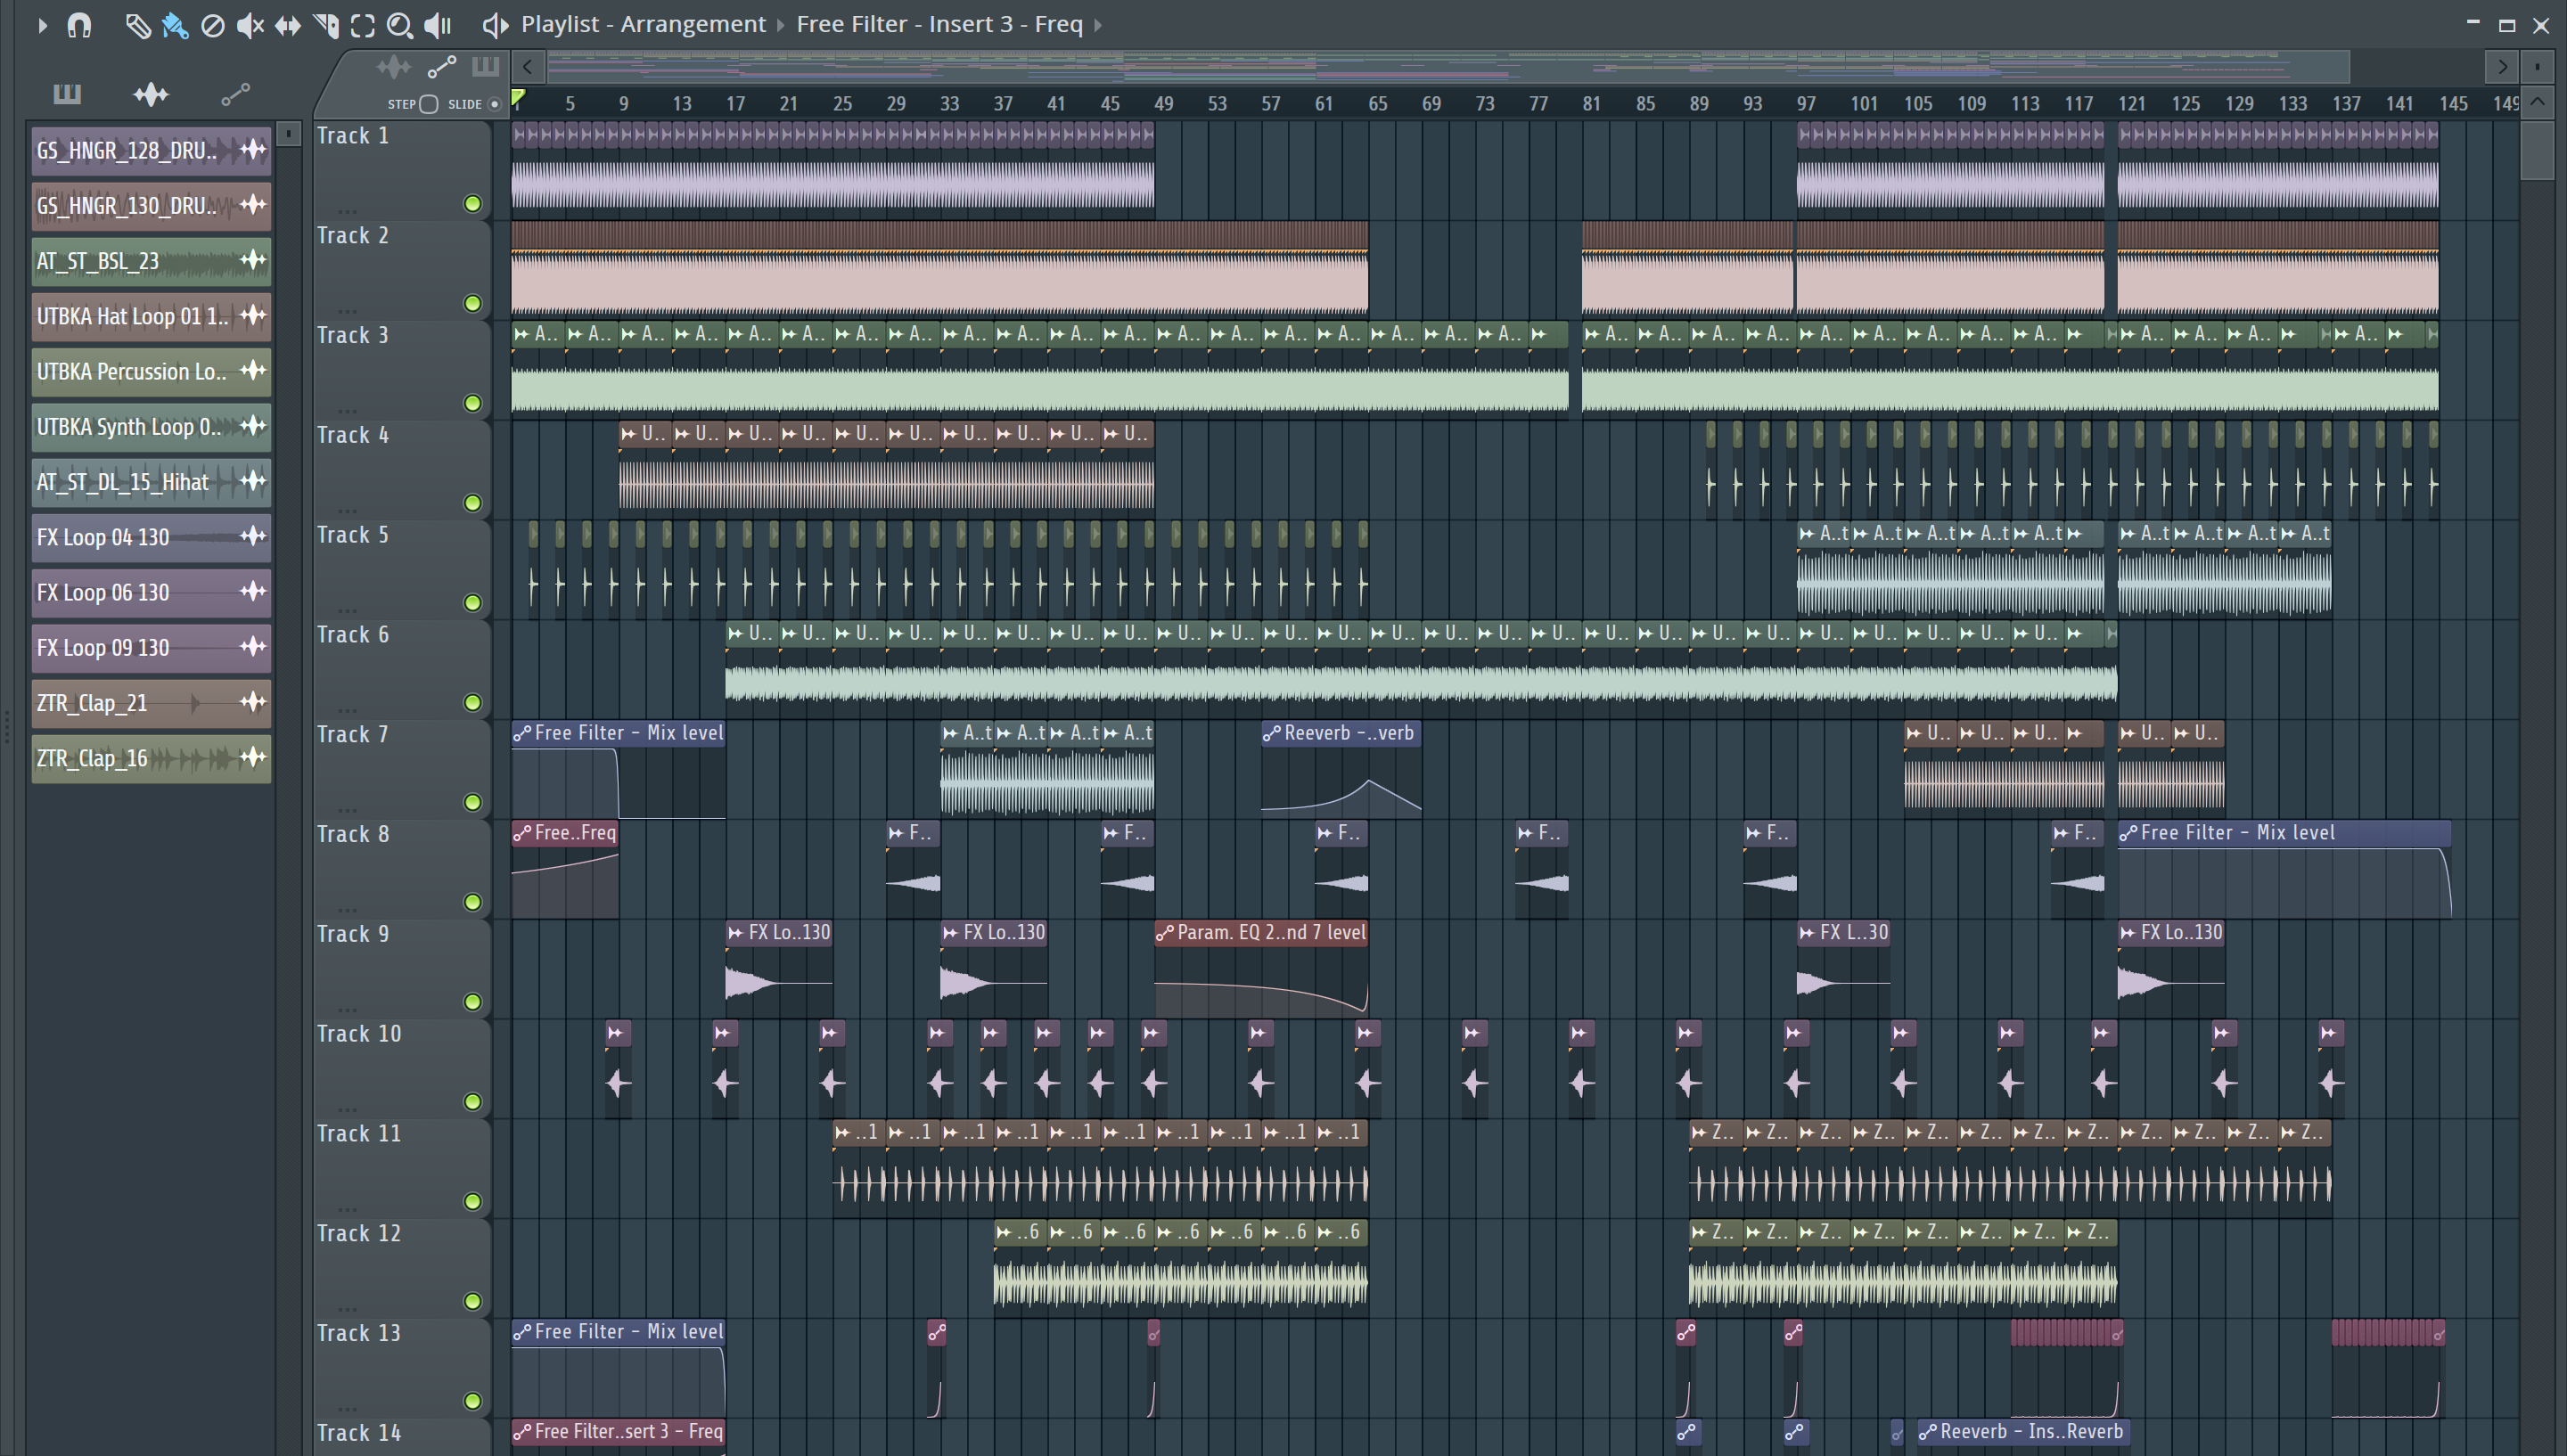Viewport: 2567px width, 1456px height.
Task: Toggle the SLIDE option
Action: tap(494, 104)
